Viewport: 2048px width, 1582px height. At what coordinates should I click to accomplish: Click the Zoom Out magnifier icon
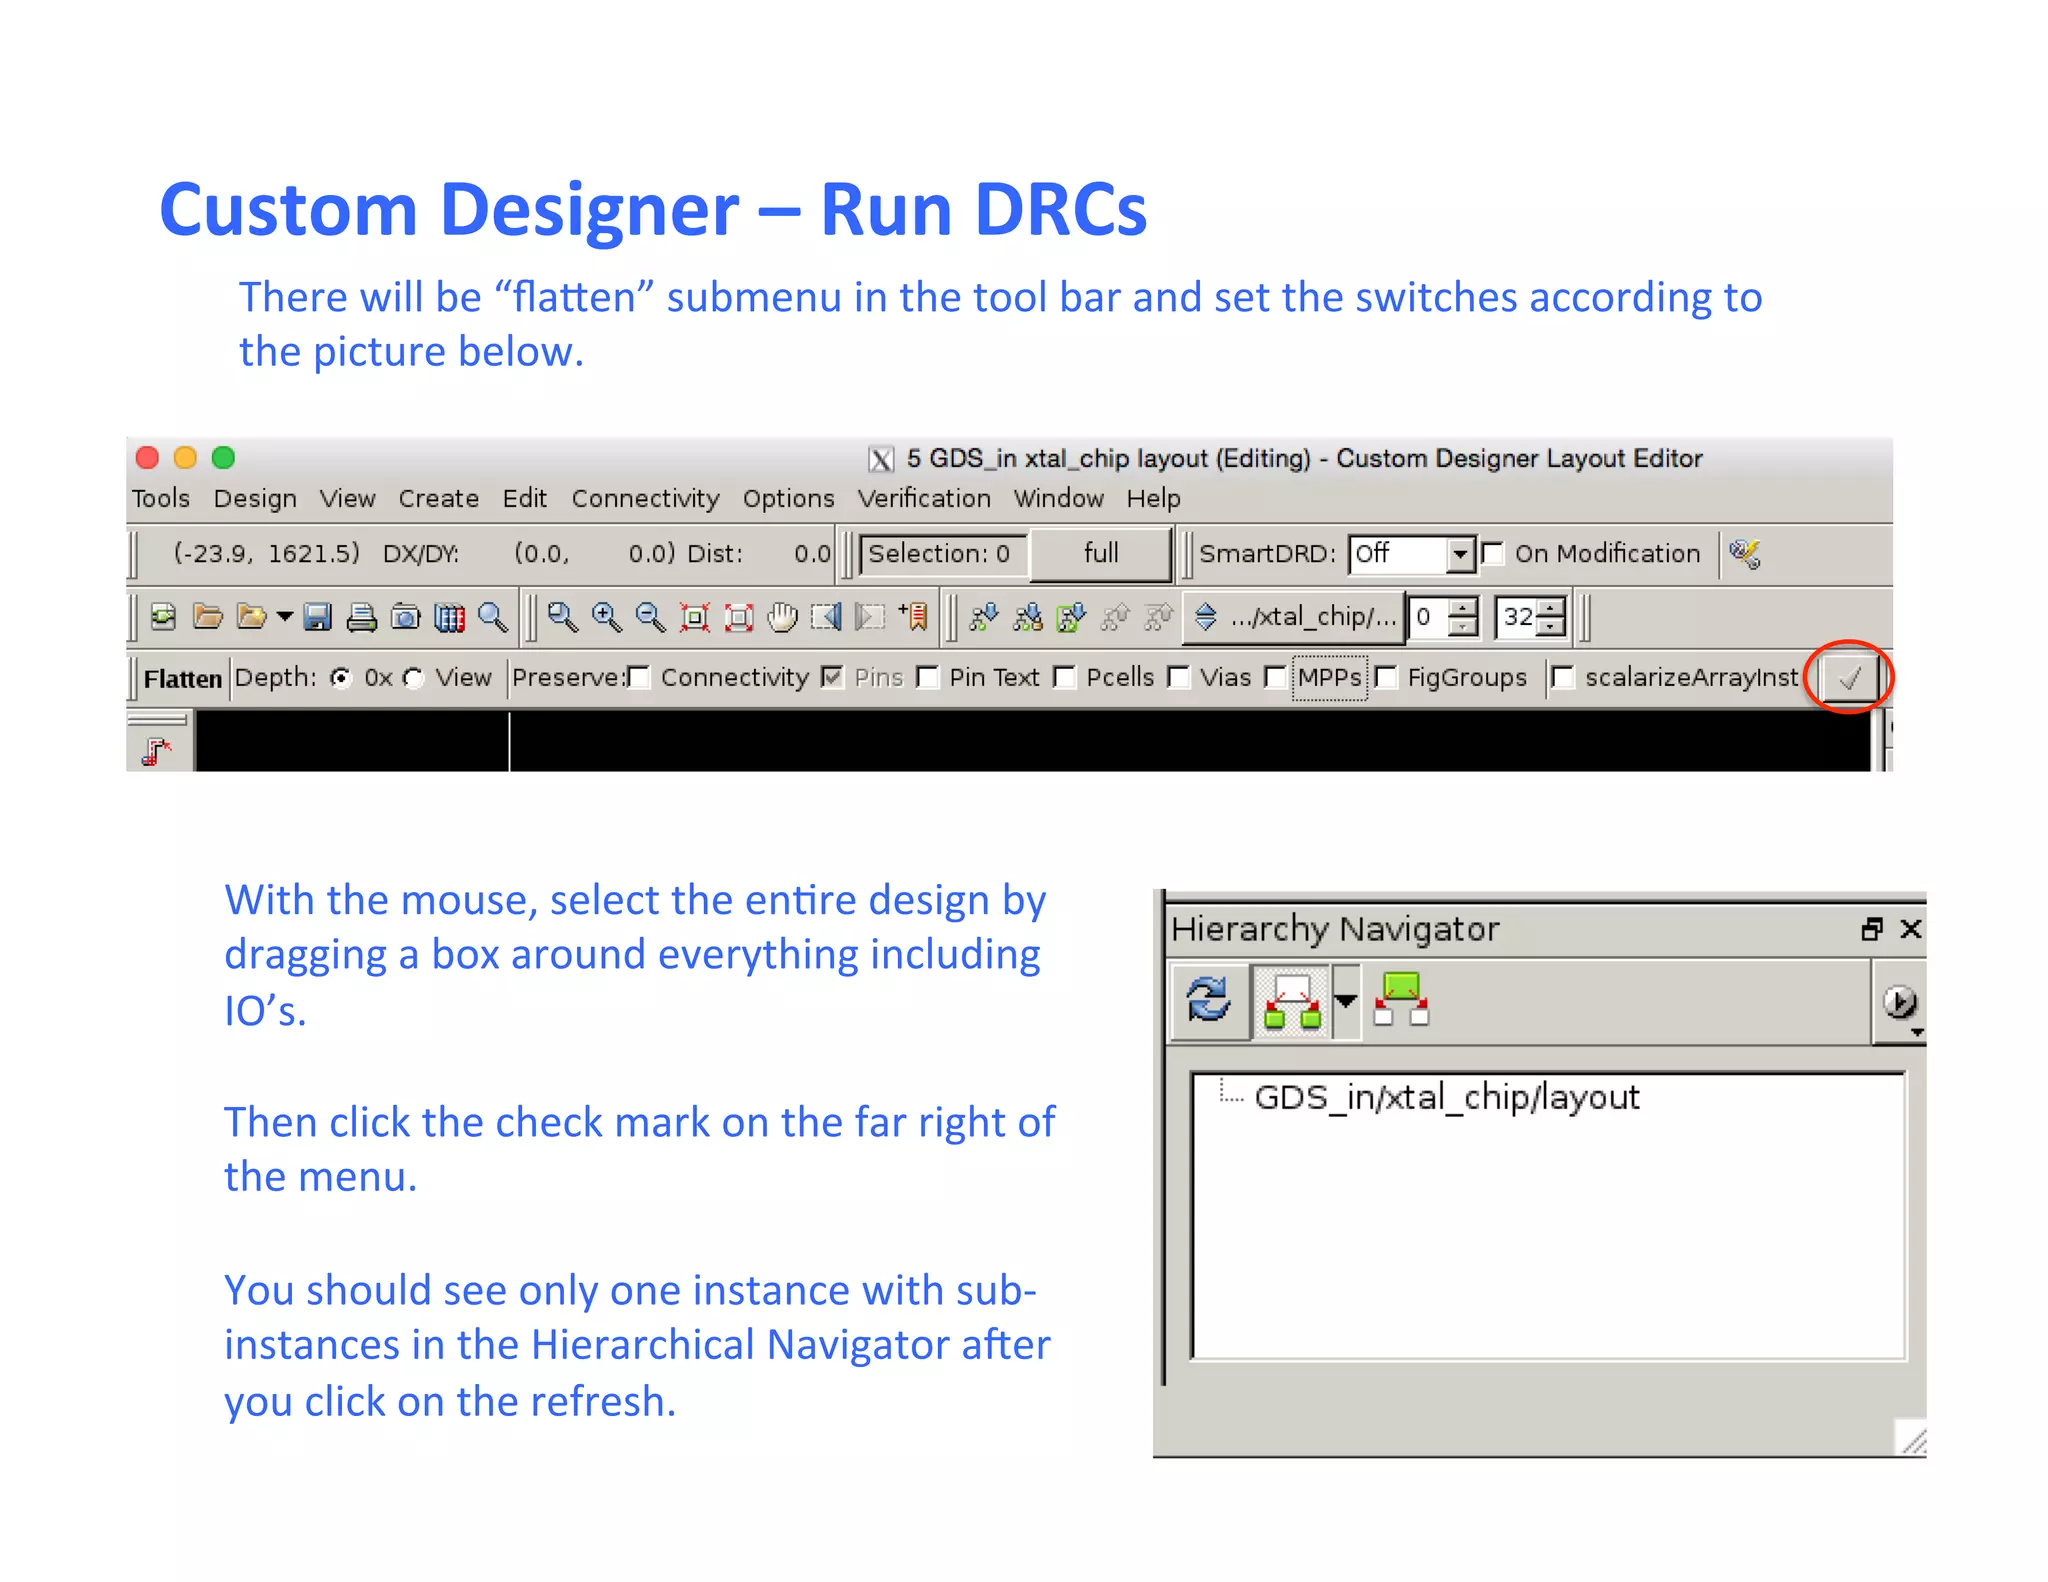[x=650, y=617]
